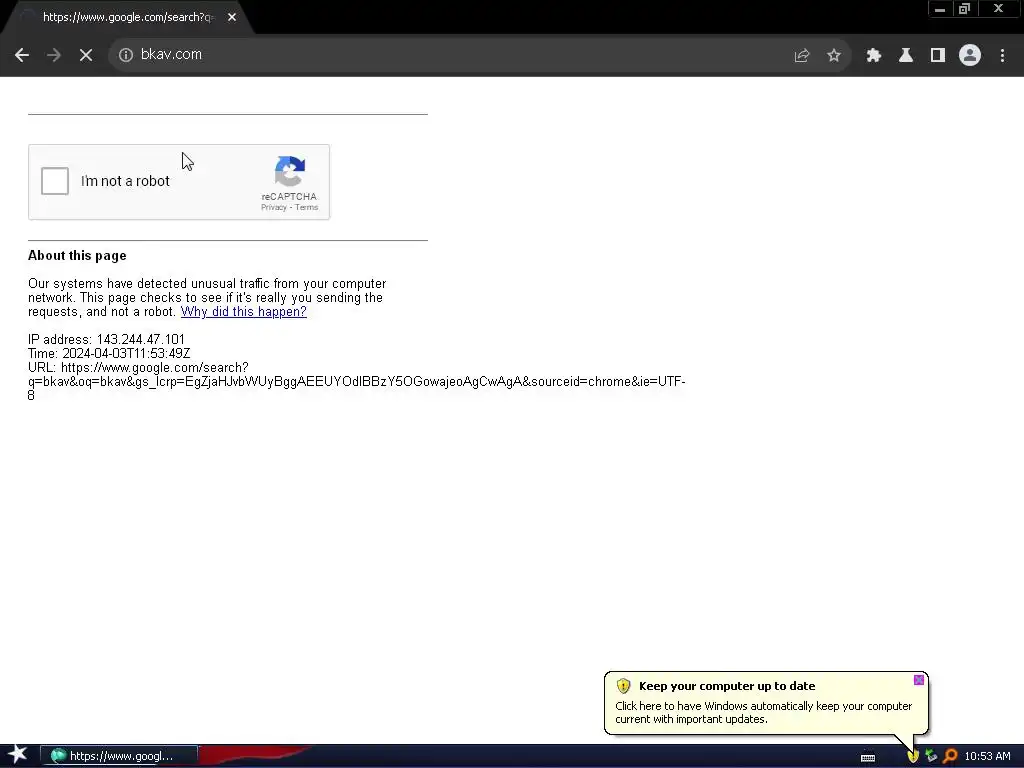Open reCAPTCHA Terms link

click(306, 207)
